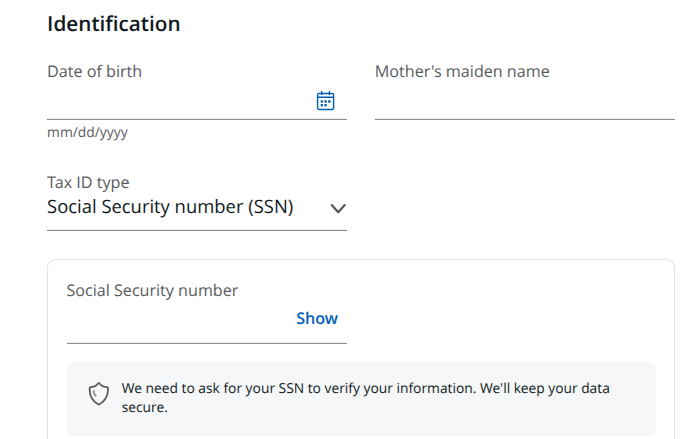
Task: Click the underline below Mother's maiden name field
Action: click(525, 119)
